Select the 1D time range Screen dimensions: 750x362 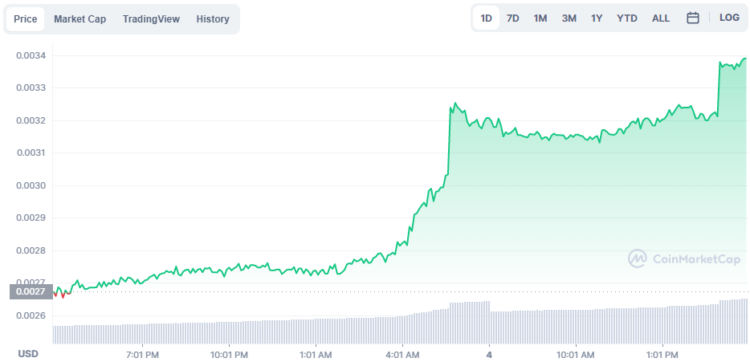tap(486, 19)
